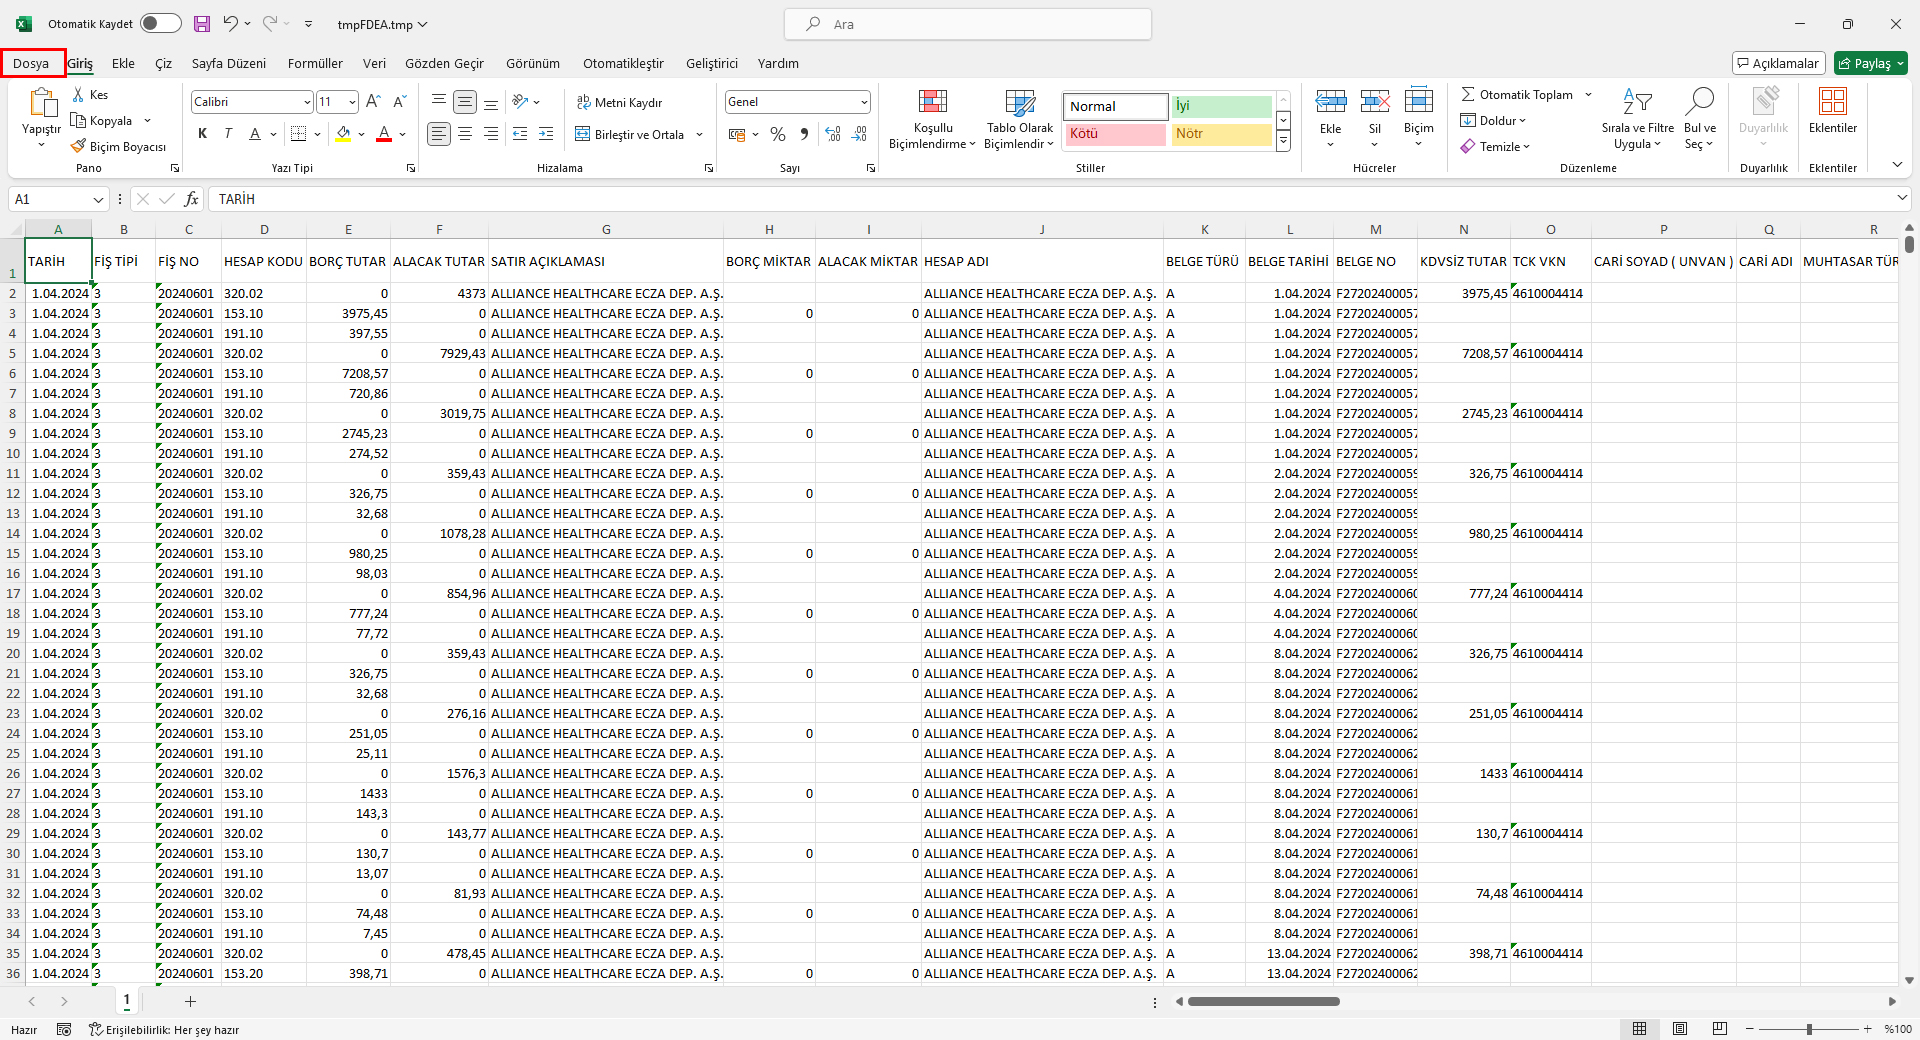This screenshot has width=1920, height=1040.
Task: Apply the yellow fill color bucket
Action: pos(344,134)
